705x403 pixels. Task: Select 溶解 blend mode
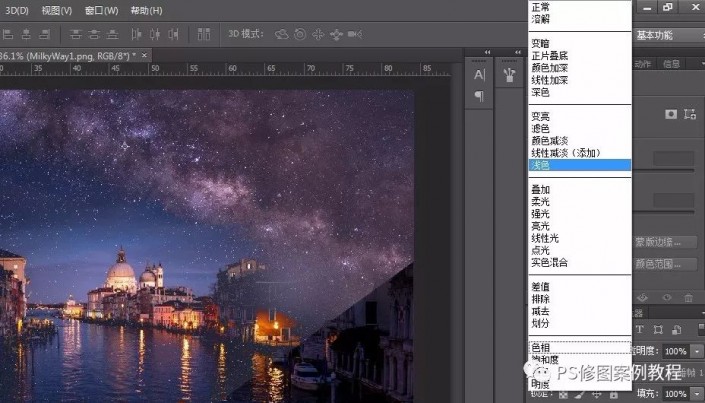580,19
